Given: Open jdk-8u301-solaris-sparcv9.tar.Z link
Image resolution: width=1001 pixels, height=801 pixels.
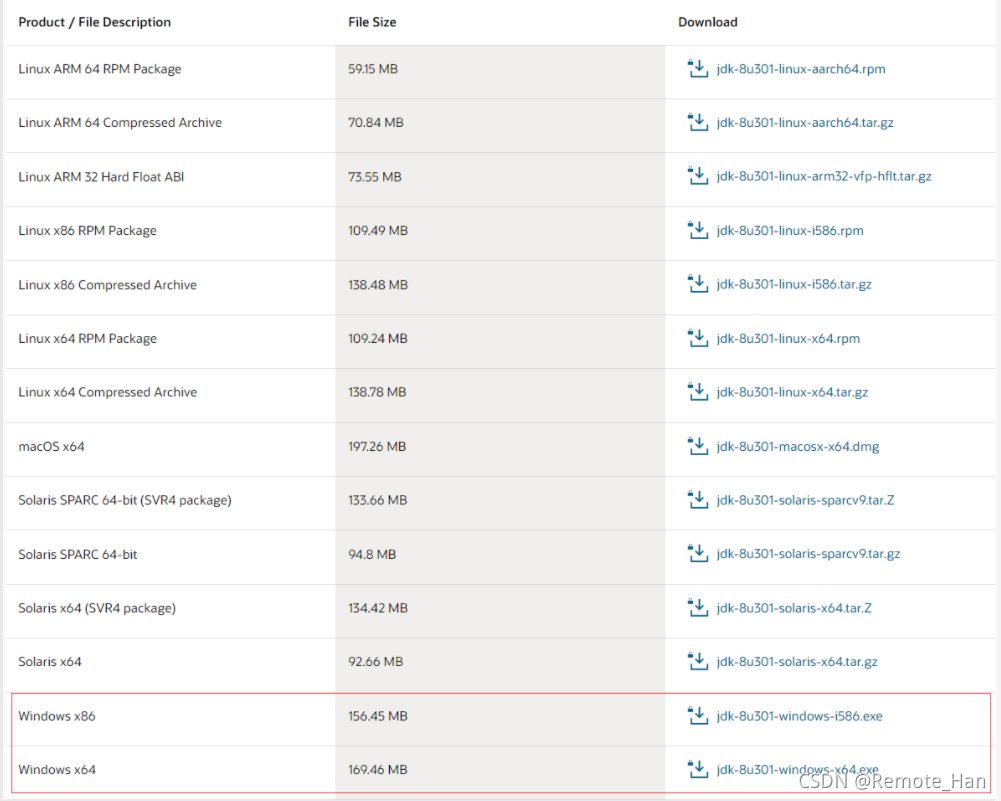Looking at the screenshot, I should [805, 500].
